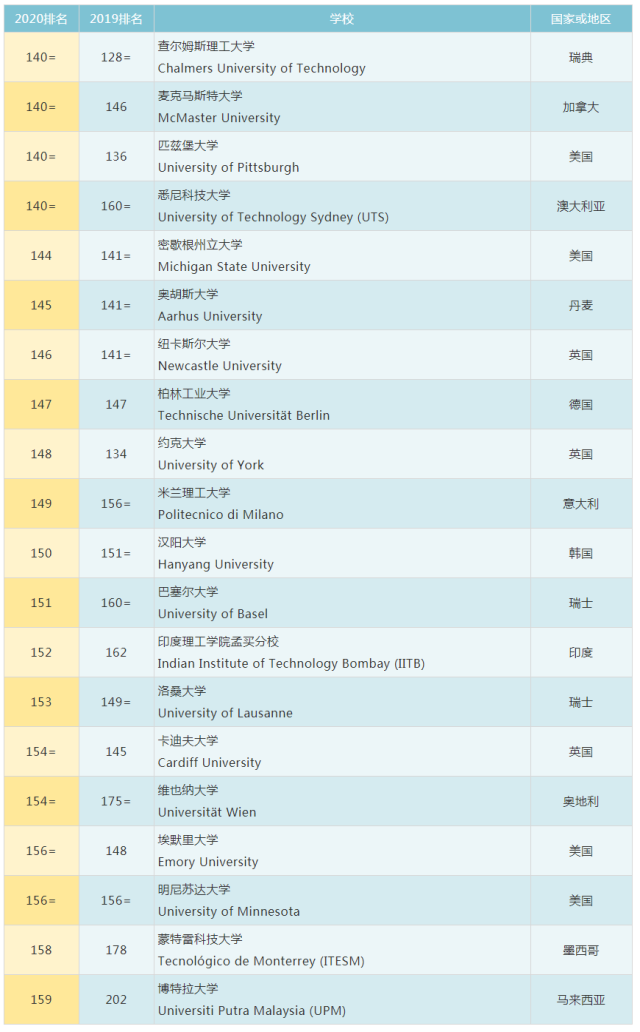Click country 瑞典 in Chalmers row
Screen dimensions: 640x1032
581,58
